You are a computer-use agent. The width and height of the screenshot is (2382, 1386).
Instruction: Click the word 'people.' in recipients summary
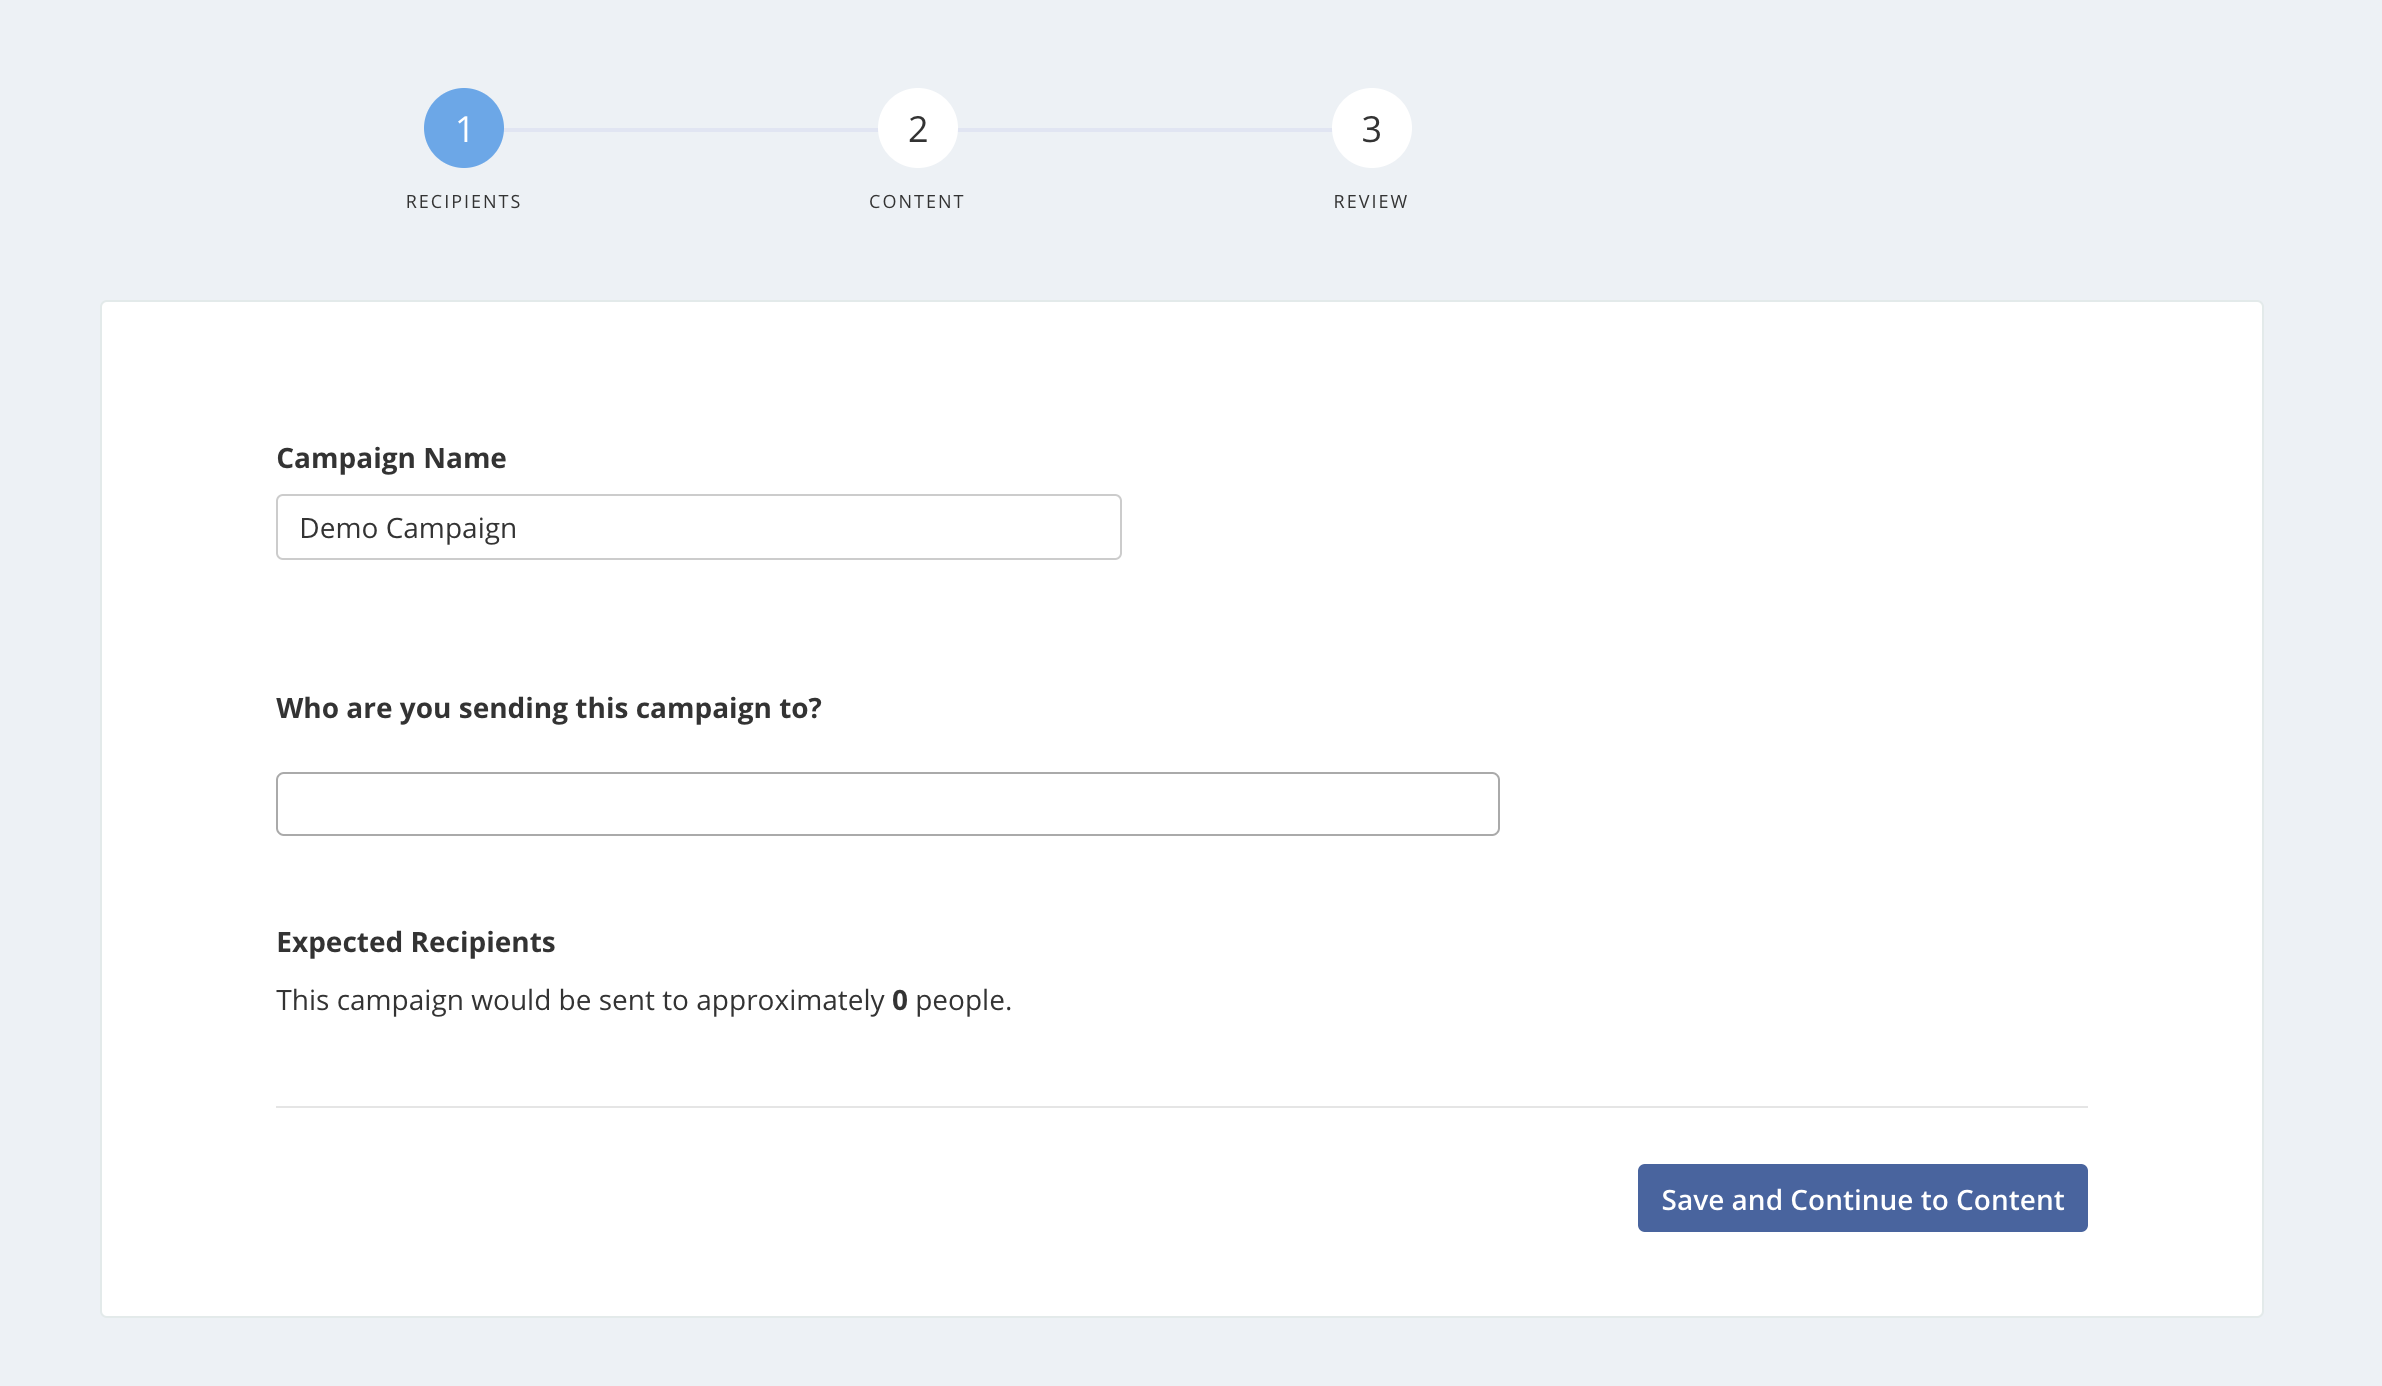963,1000
